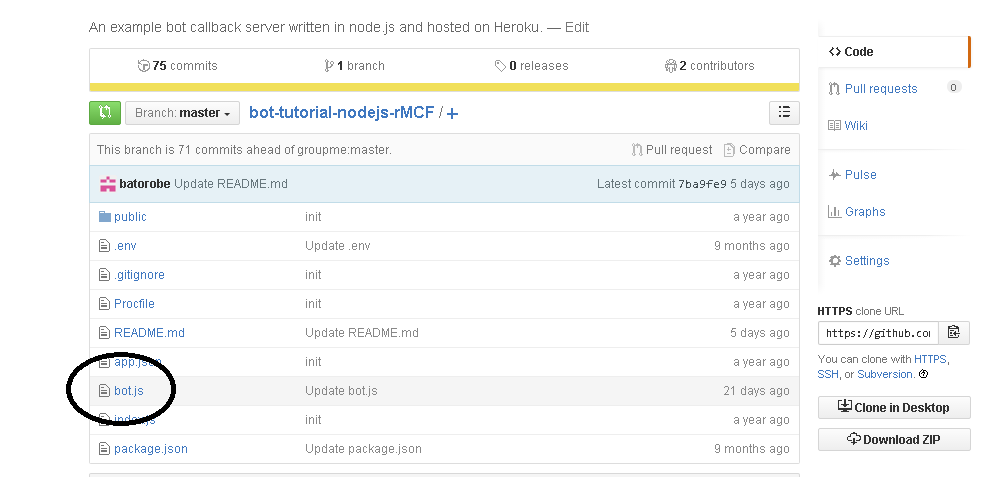Screen dimensions: 998x477
Task: Open Settings from the sidebar
Action: 866,261
